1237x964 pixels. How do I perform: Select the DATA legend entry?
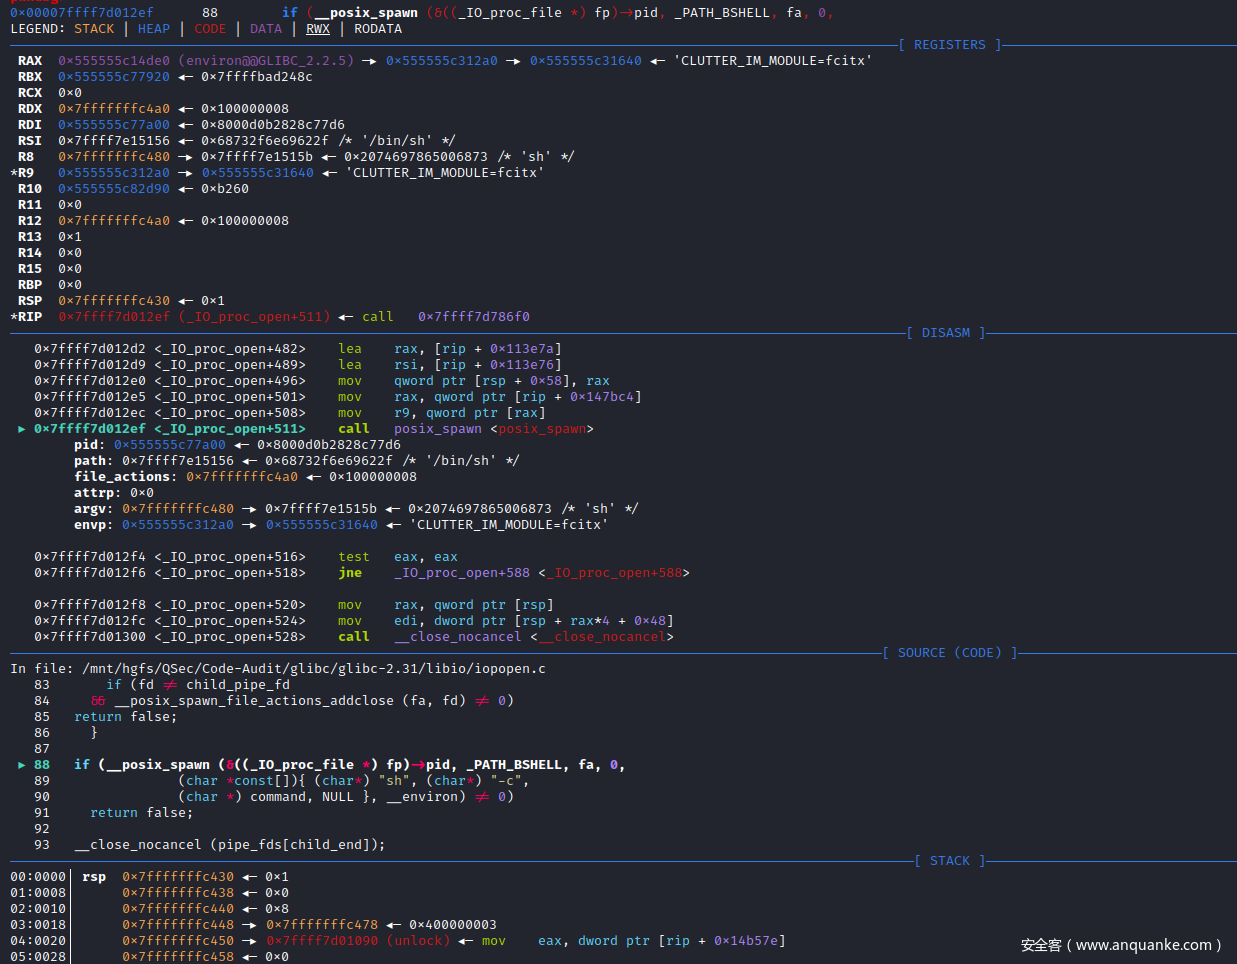point(266,29)
